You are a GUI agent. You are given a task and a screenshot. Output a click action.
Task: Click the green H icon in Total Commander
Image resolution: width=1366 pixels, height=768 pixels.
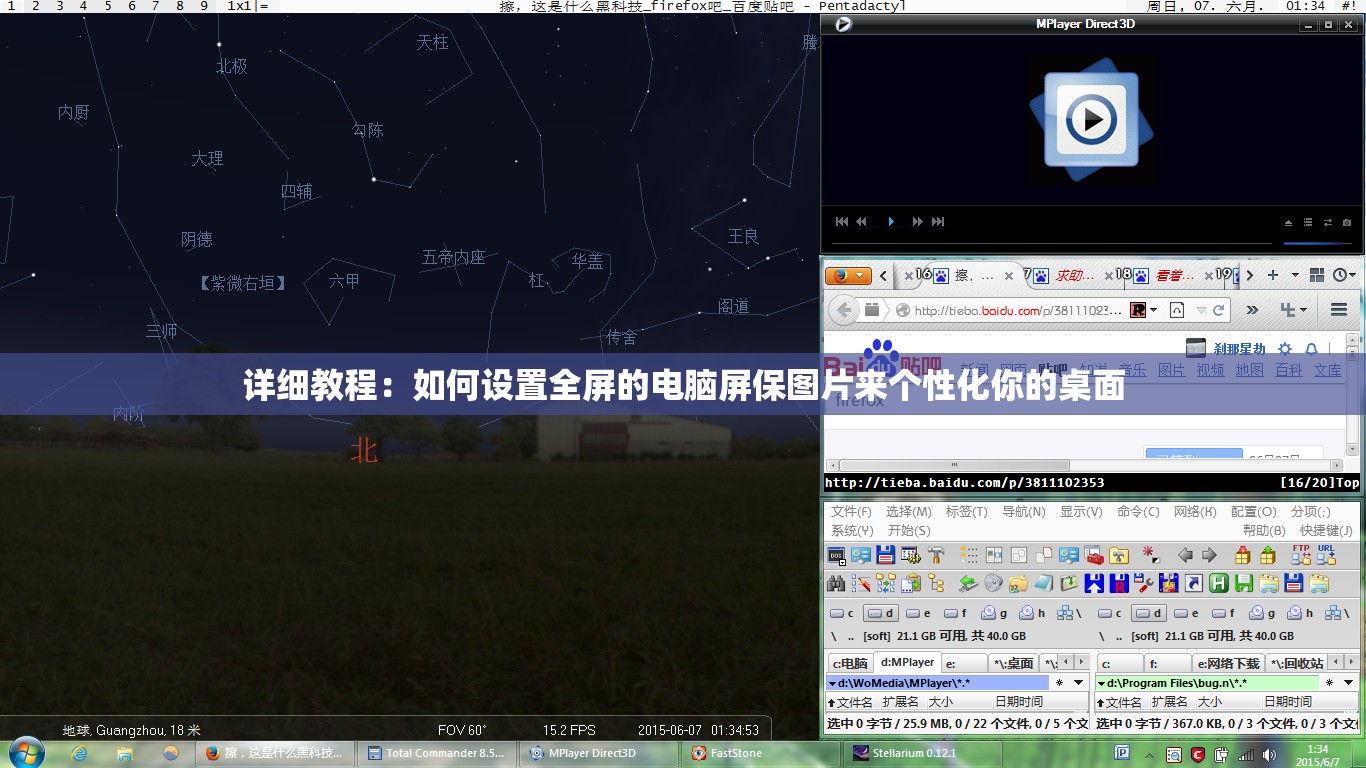click(x=1219, y=583)
